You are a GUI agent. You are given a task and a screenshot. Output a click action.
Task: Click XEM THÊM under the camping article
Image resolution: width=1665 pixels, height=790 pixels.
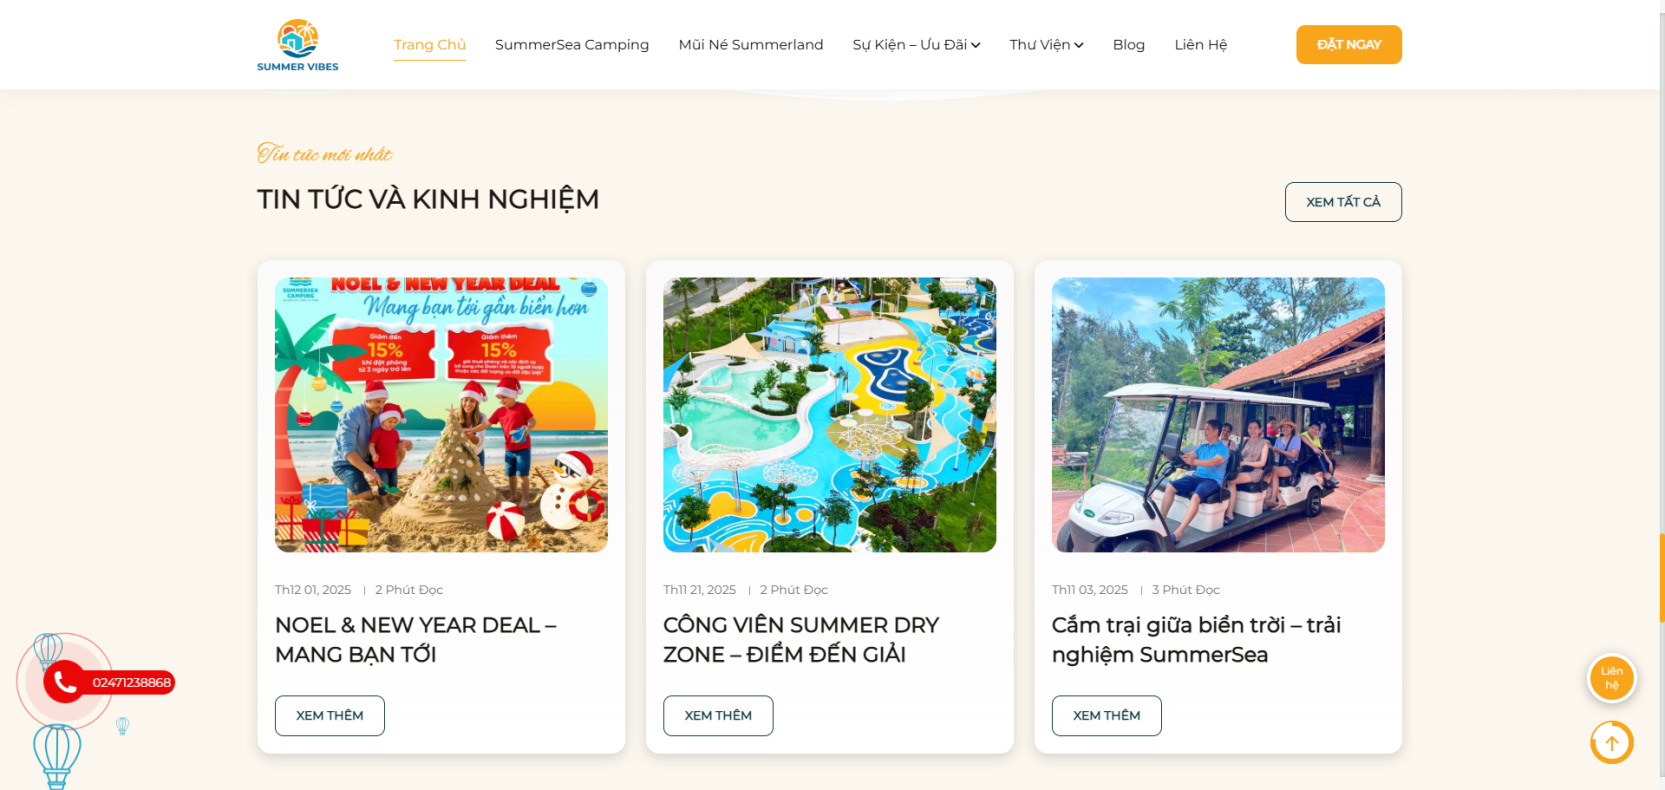[x=1106, y=716]
